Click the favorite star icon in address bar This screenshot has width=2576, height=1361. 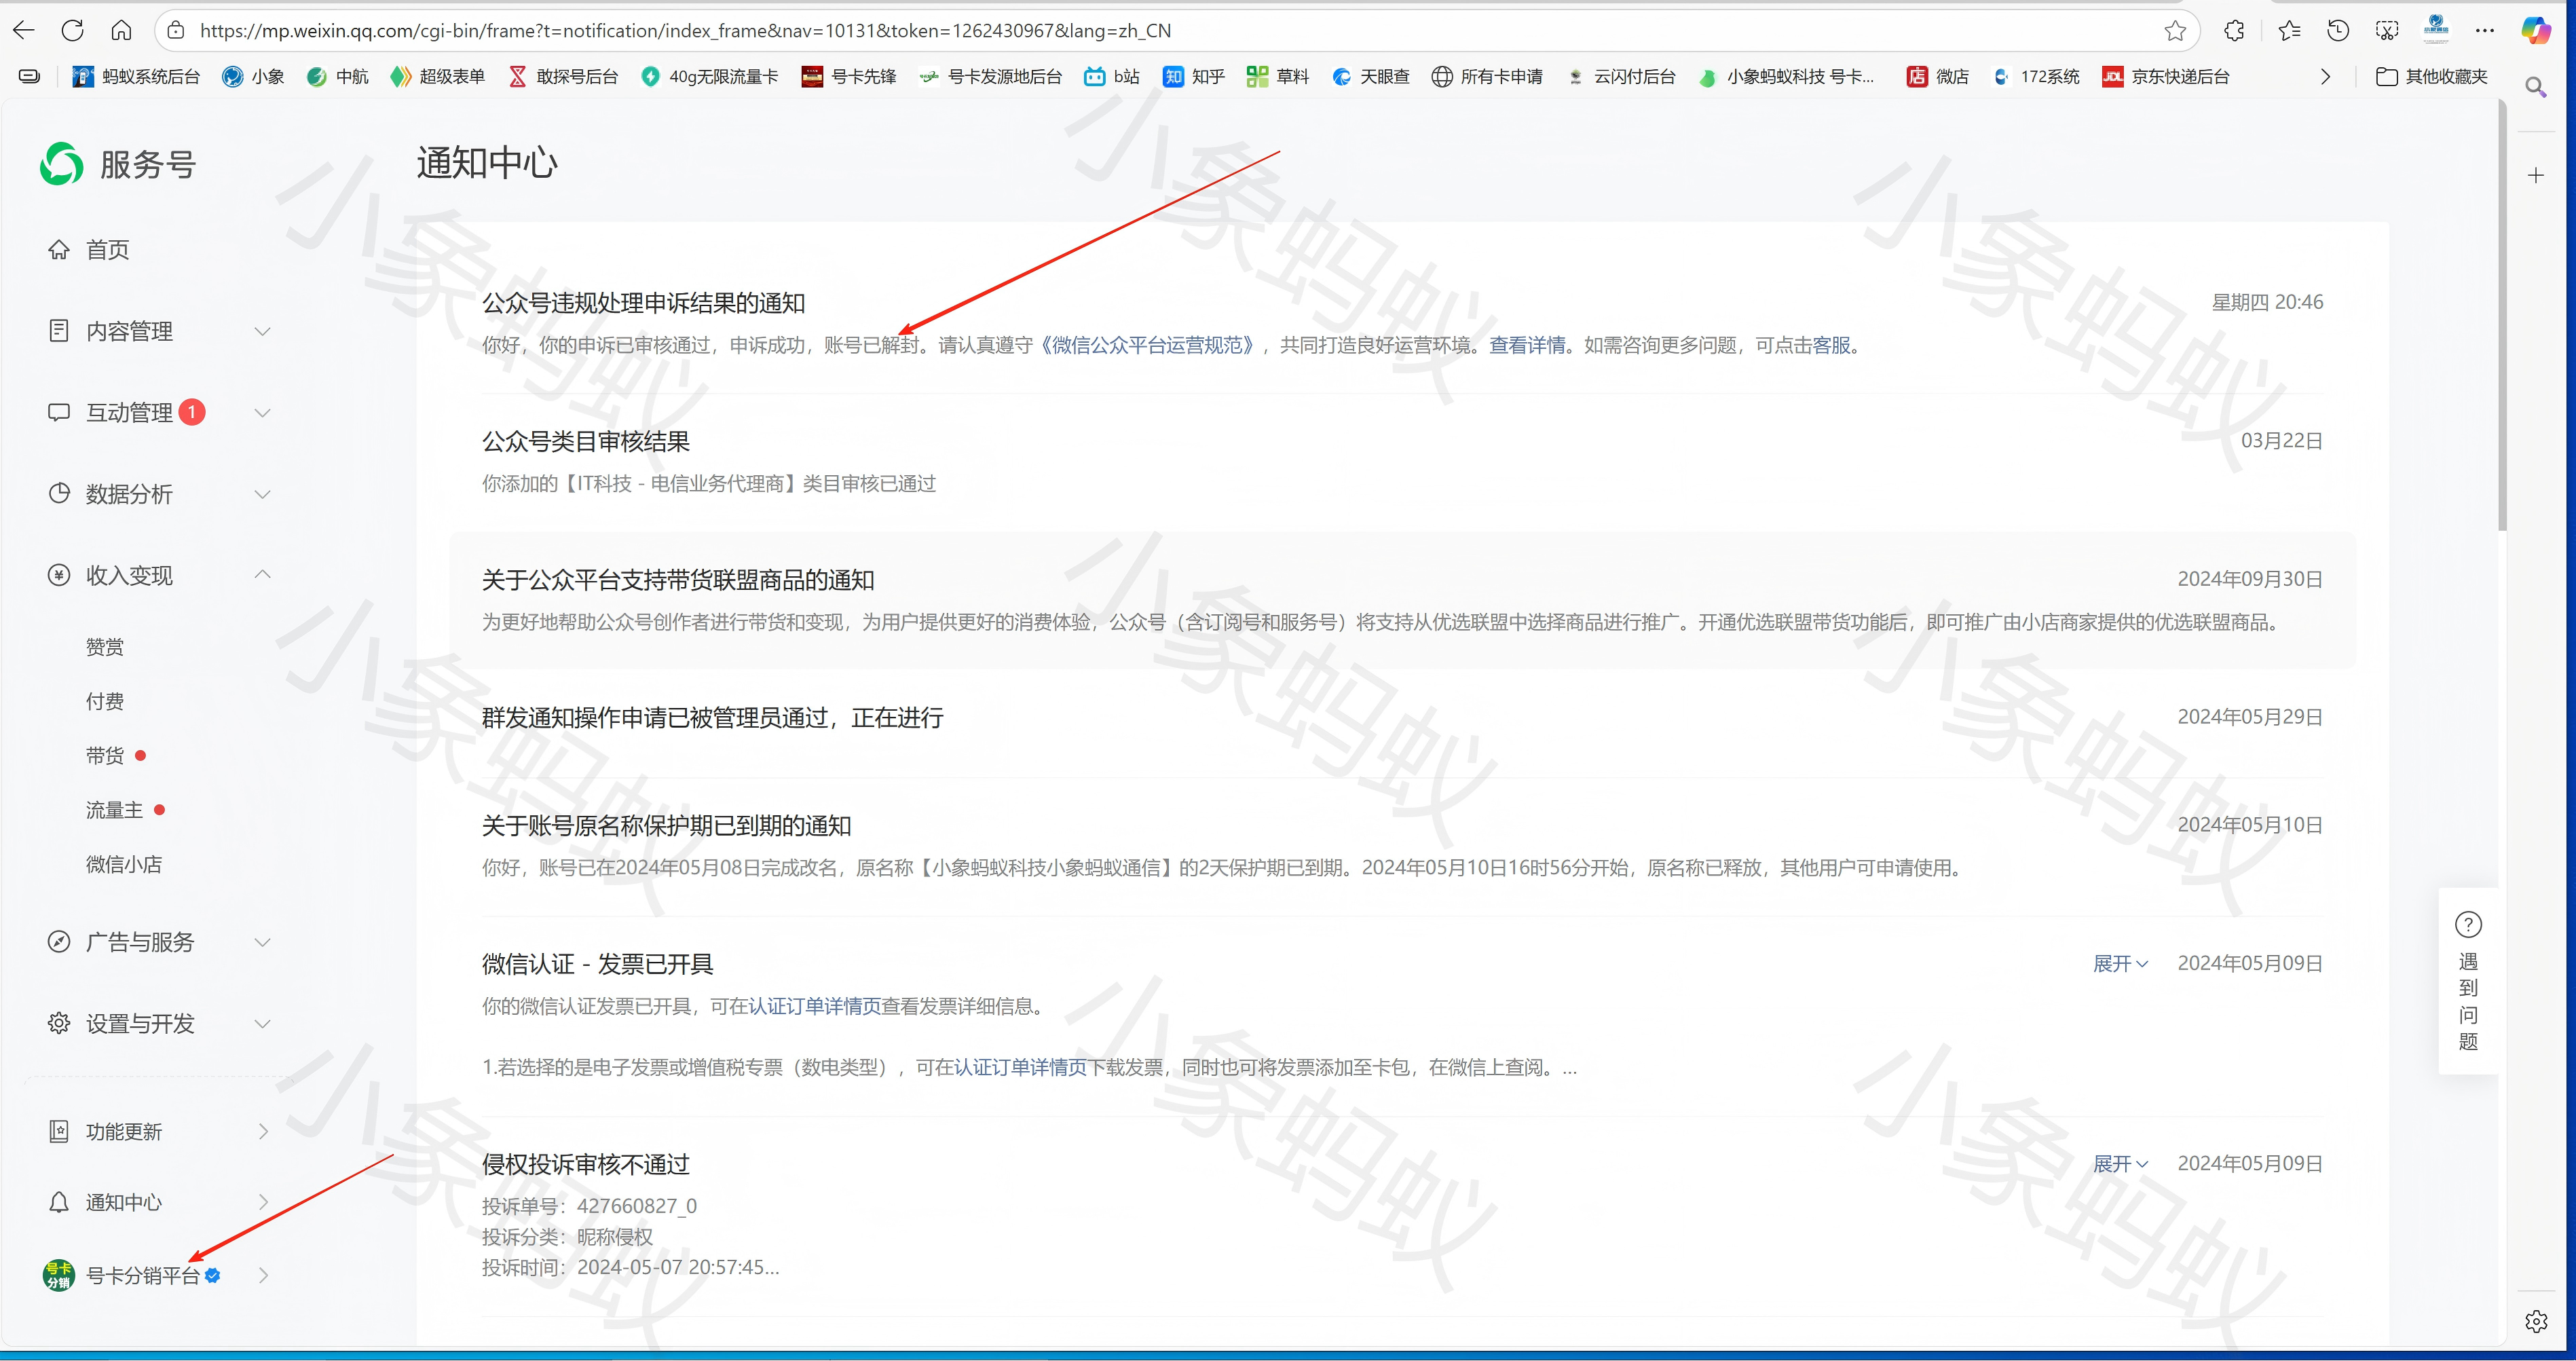[x=2175, y=31]
